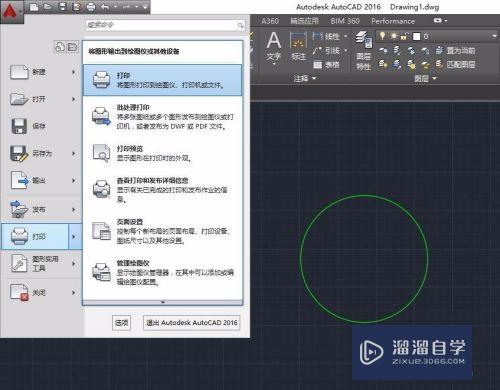Click the 退出 Autodesk AutoCAD 2016 button

pyautogui.click(x=192, y=323)
